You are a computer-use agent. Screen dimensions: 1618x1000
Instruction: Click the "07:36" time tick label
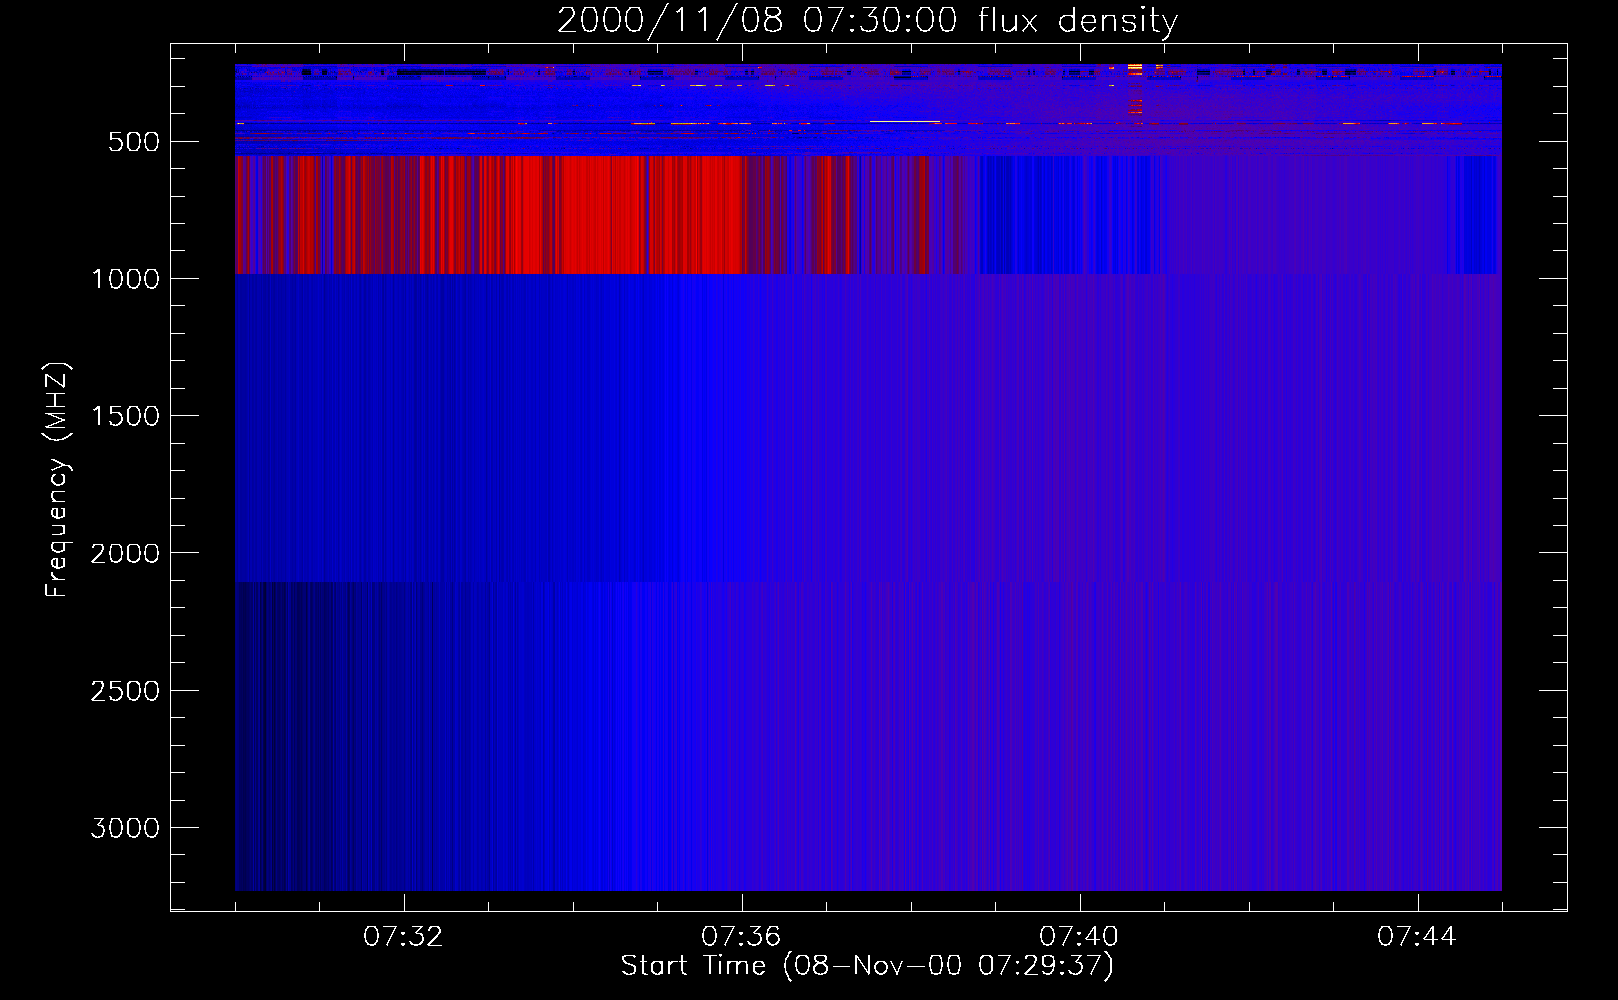coord(741,937)
